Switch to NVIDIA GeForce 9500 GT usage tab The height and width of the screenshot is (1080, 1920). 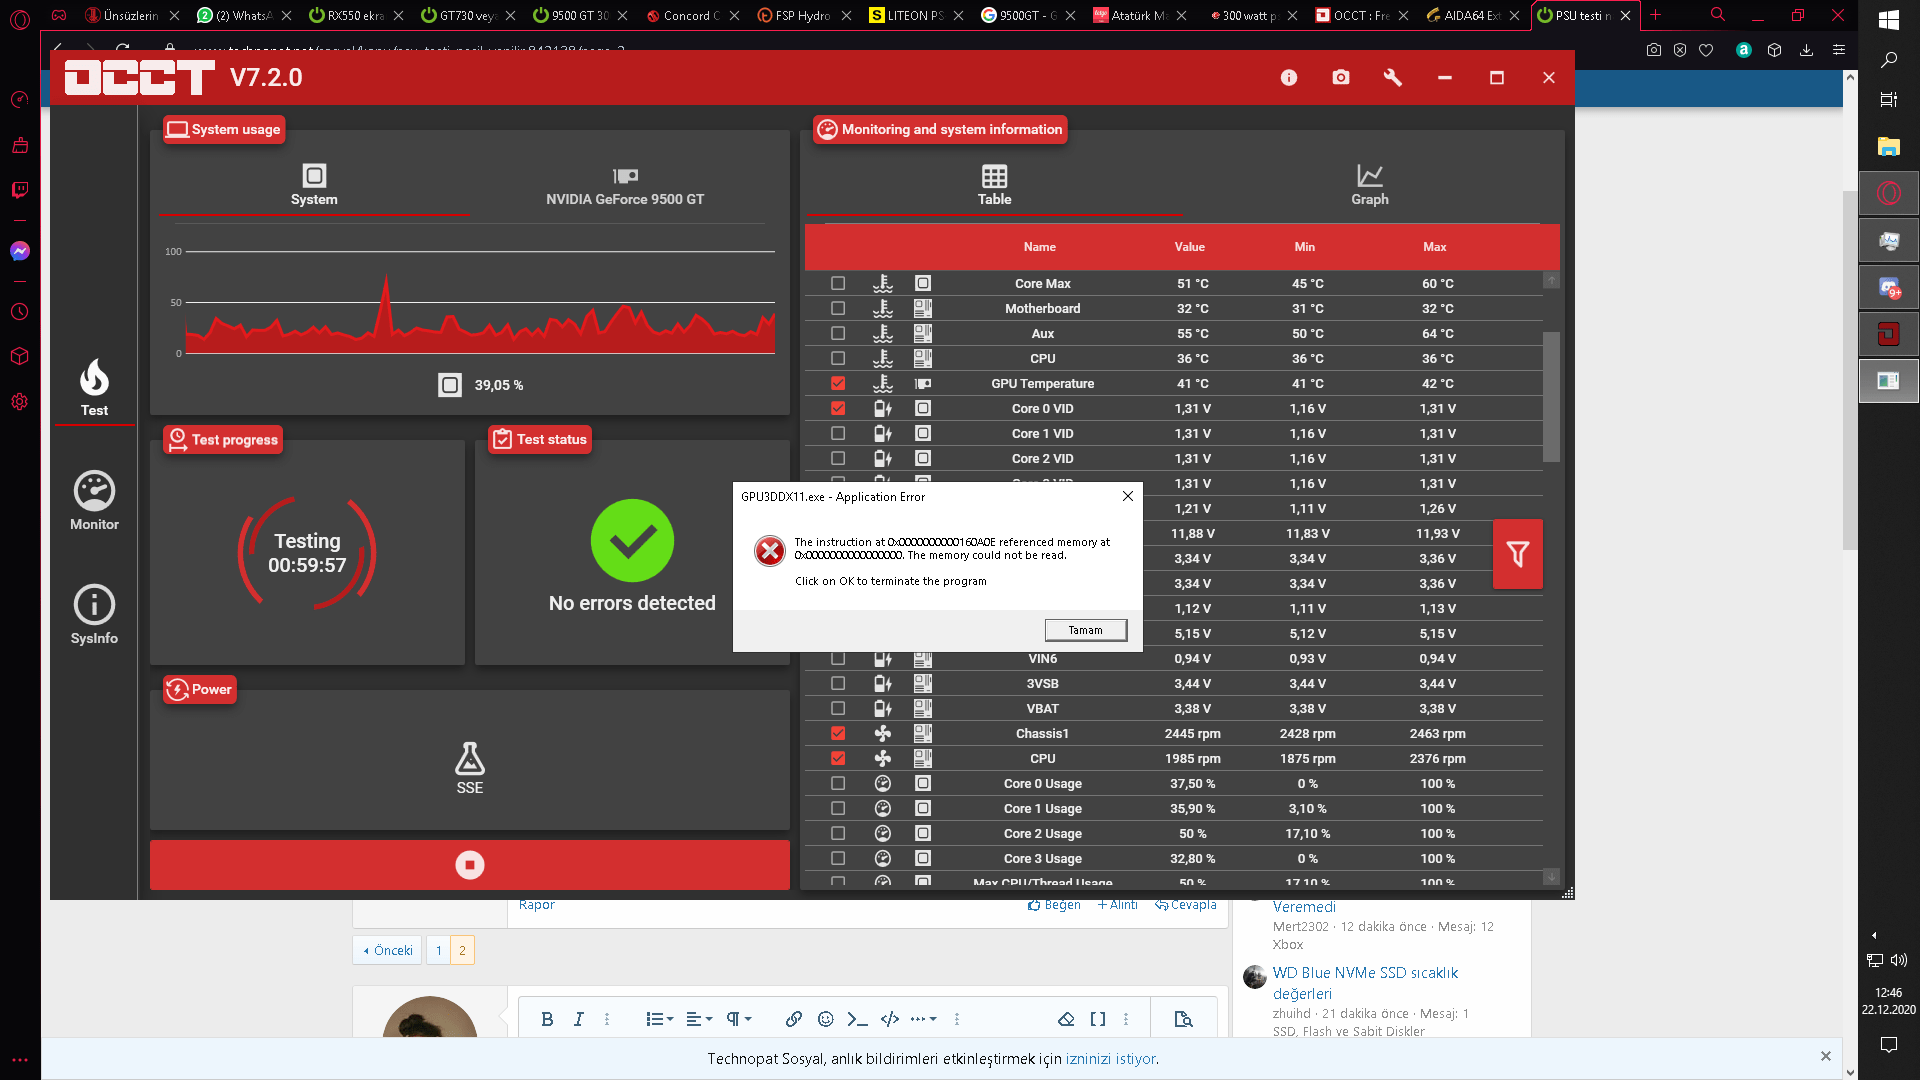pos(624,186)
